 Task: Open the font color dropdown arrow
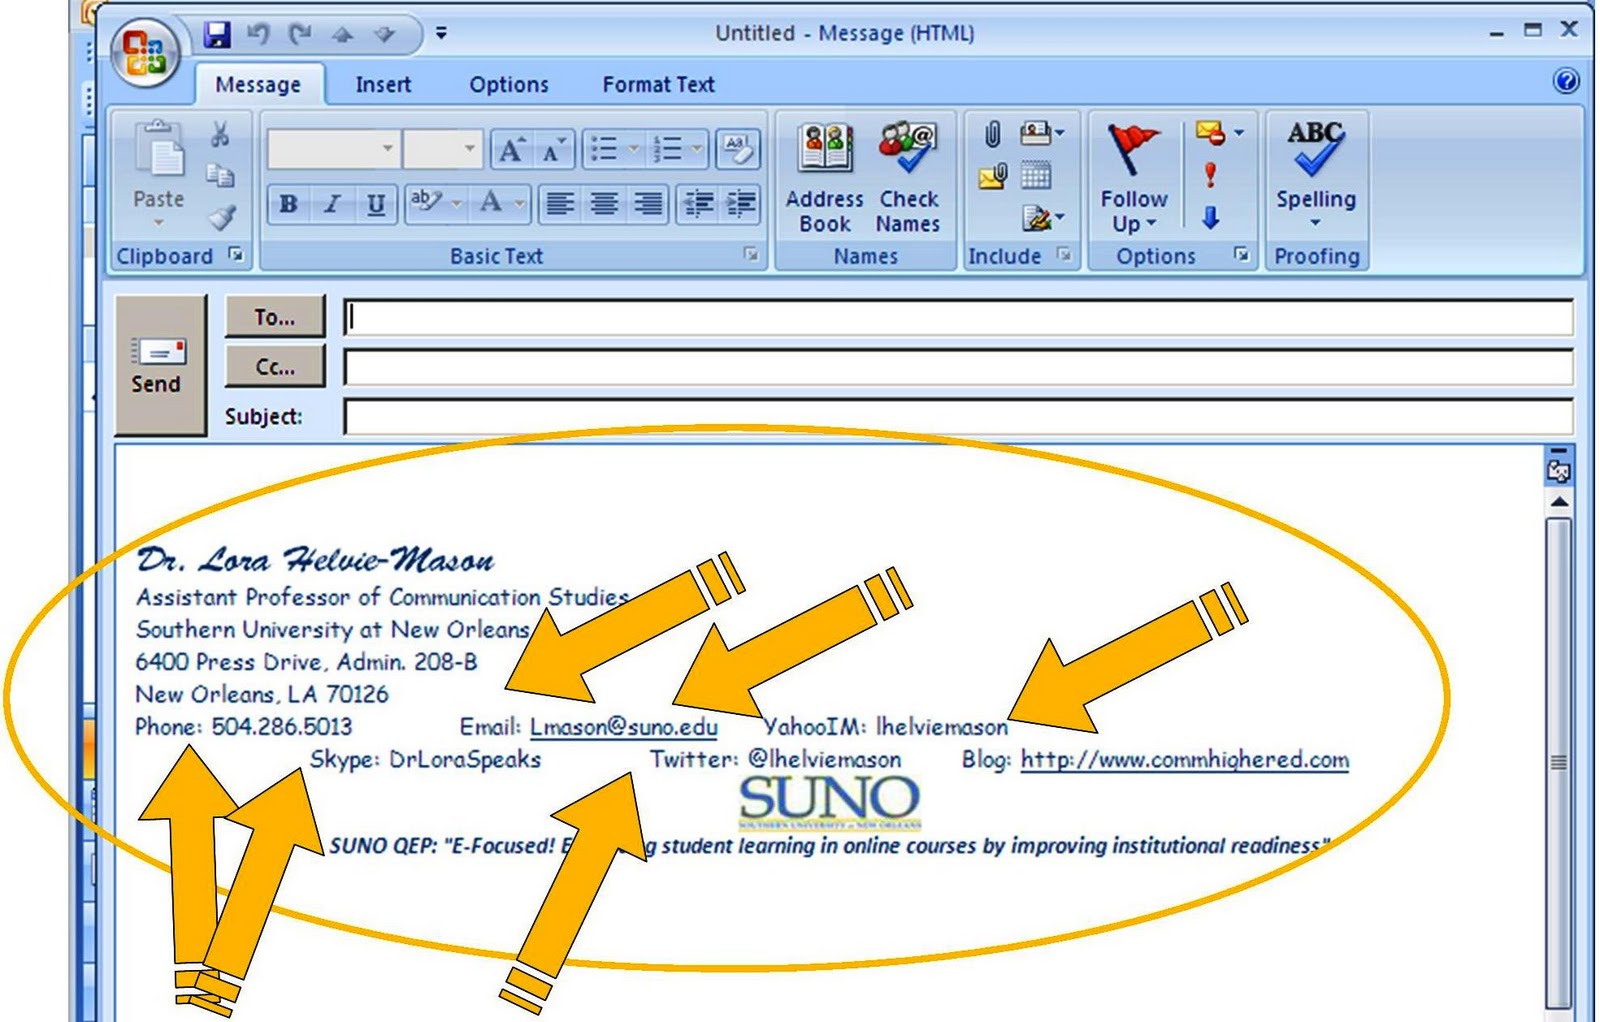coord(520,204)
